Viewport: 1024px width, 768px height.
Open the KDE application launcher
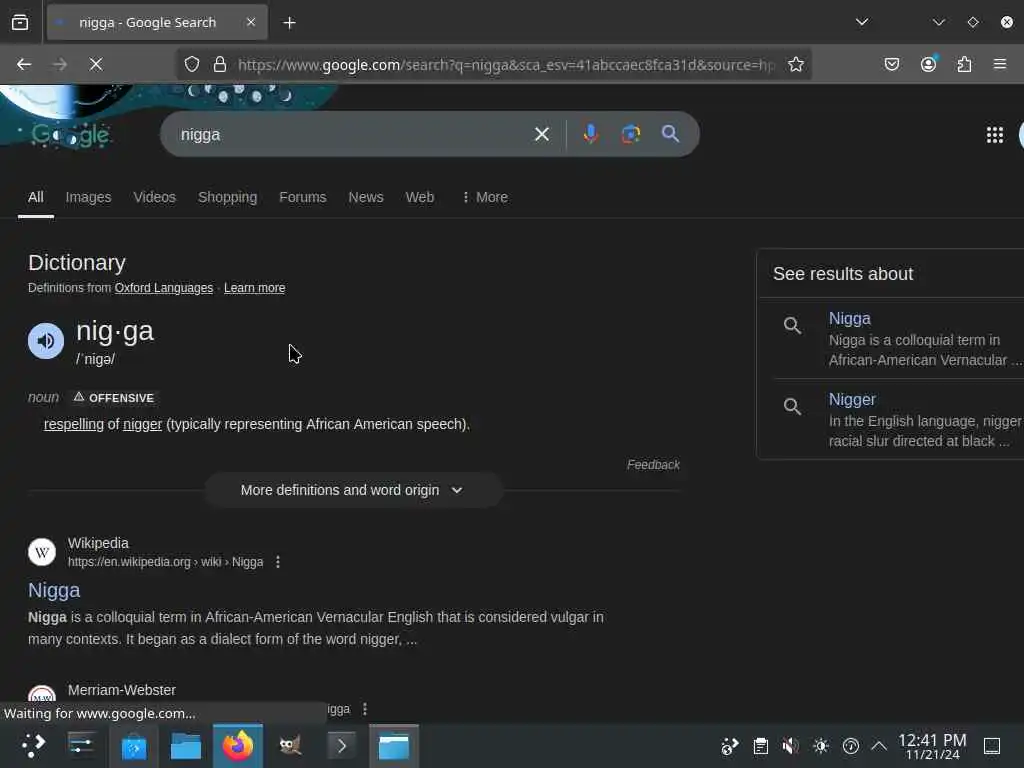coord(33,746)
